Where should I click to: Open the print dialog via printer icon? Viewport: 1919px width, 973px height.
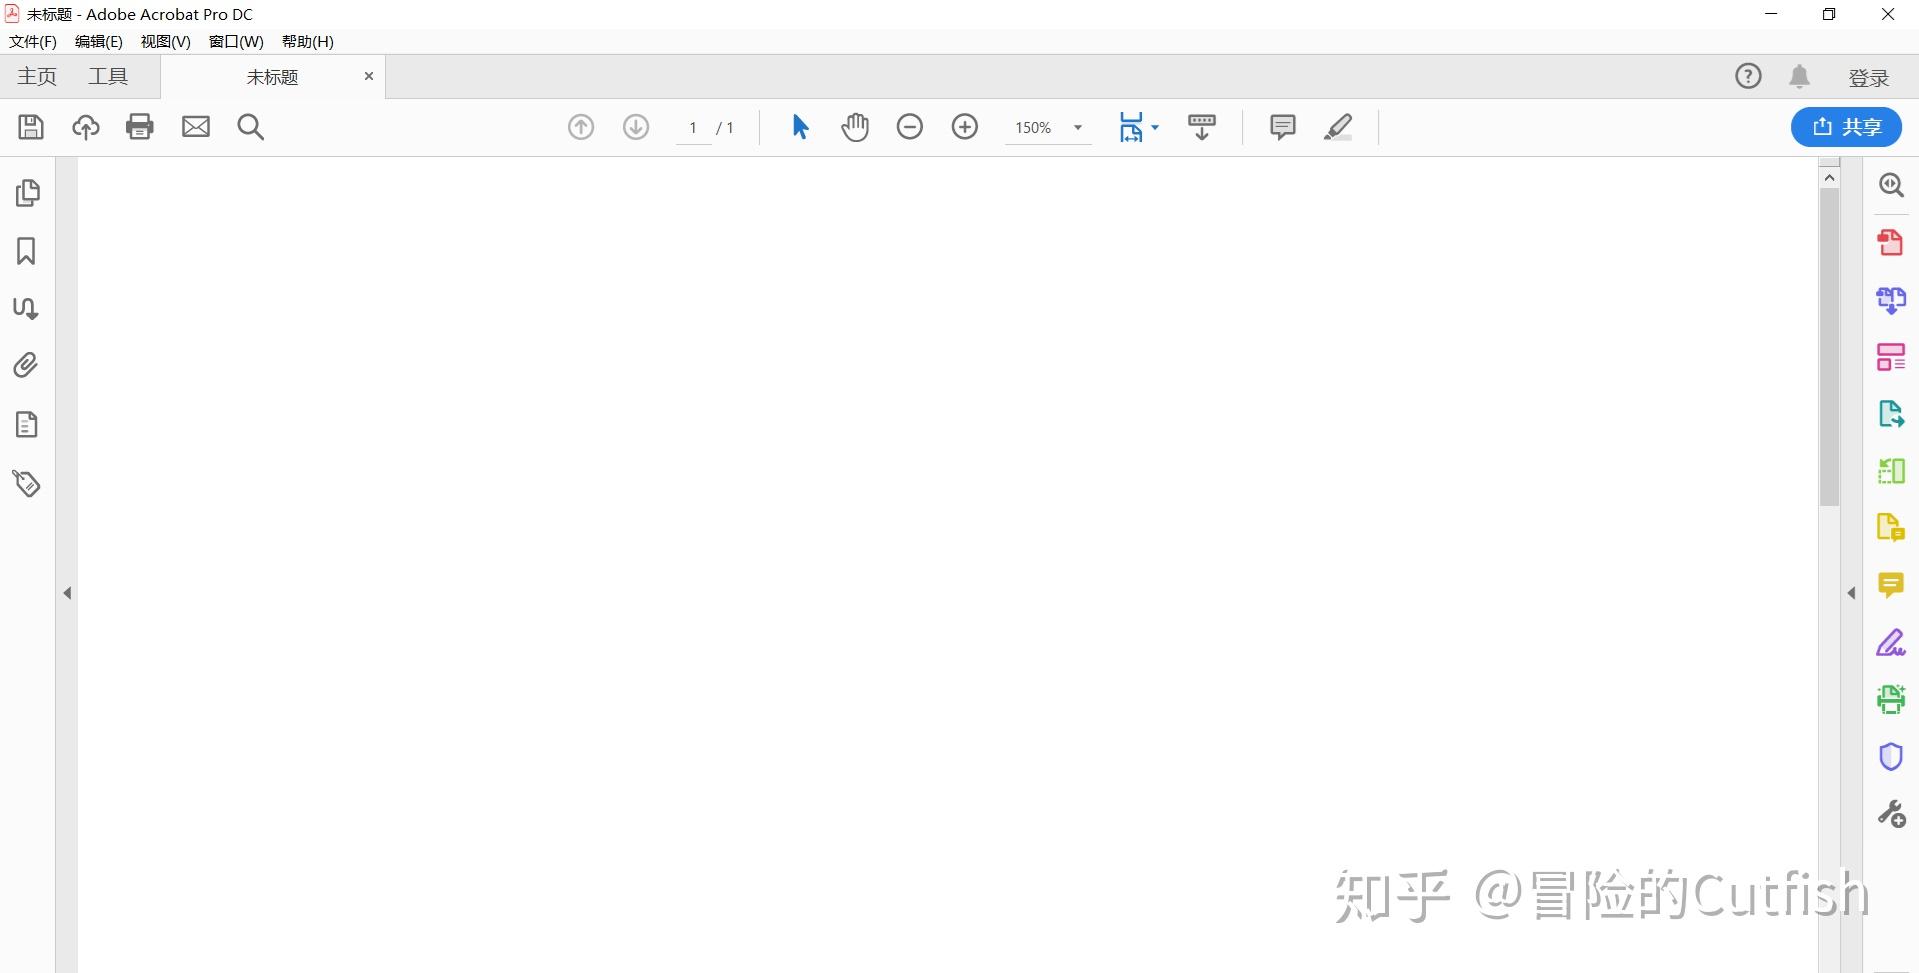click(140, 127)
